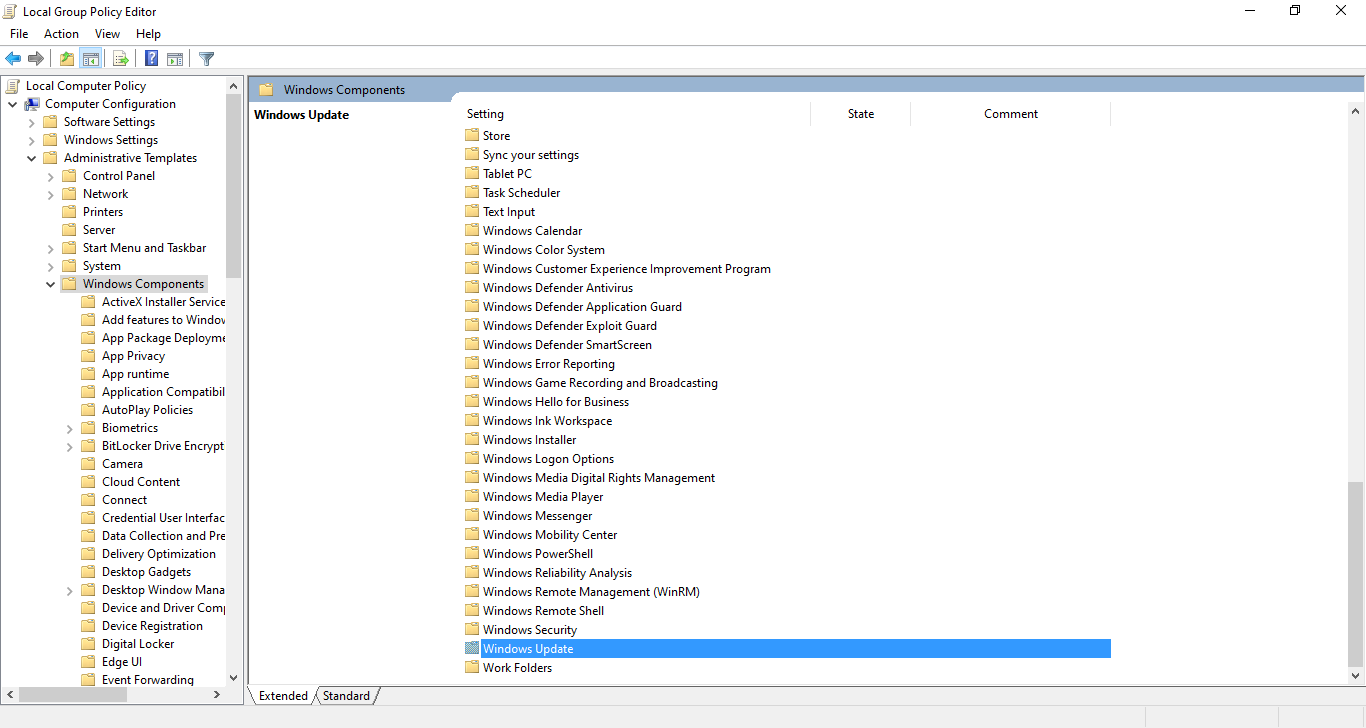Collapse the Computer Configuration tree node
The height and width of the screenshot is (728, 1366).
(13, 104)
